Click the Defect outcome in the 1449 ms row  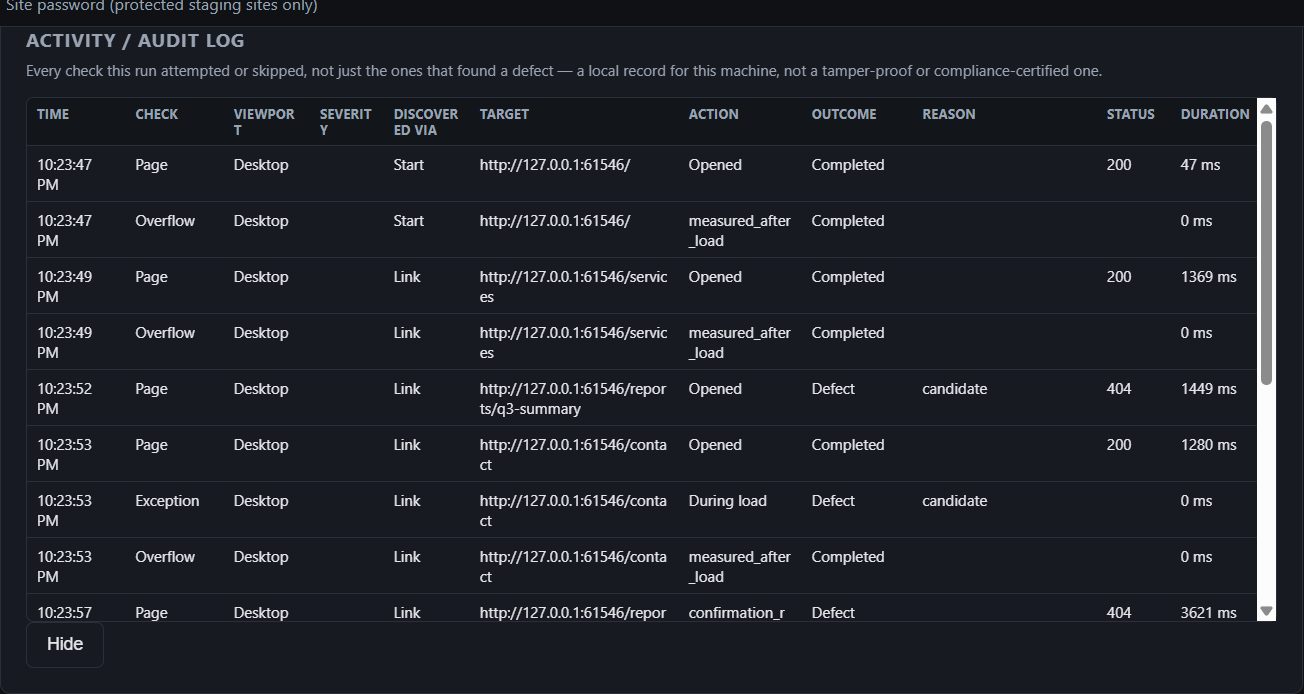point(833,389)
